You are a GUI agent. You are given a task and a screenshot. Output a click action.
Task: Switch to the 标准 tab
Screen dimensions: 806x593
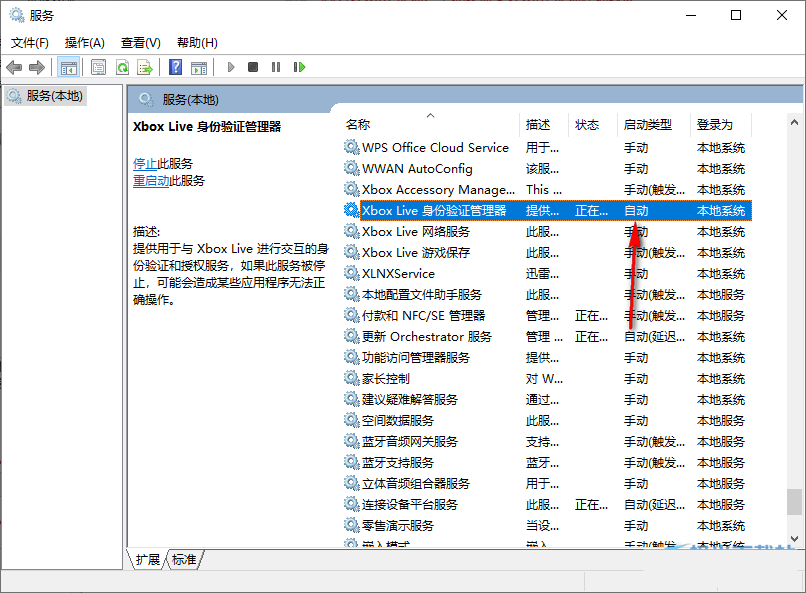click(184, 560)
